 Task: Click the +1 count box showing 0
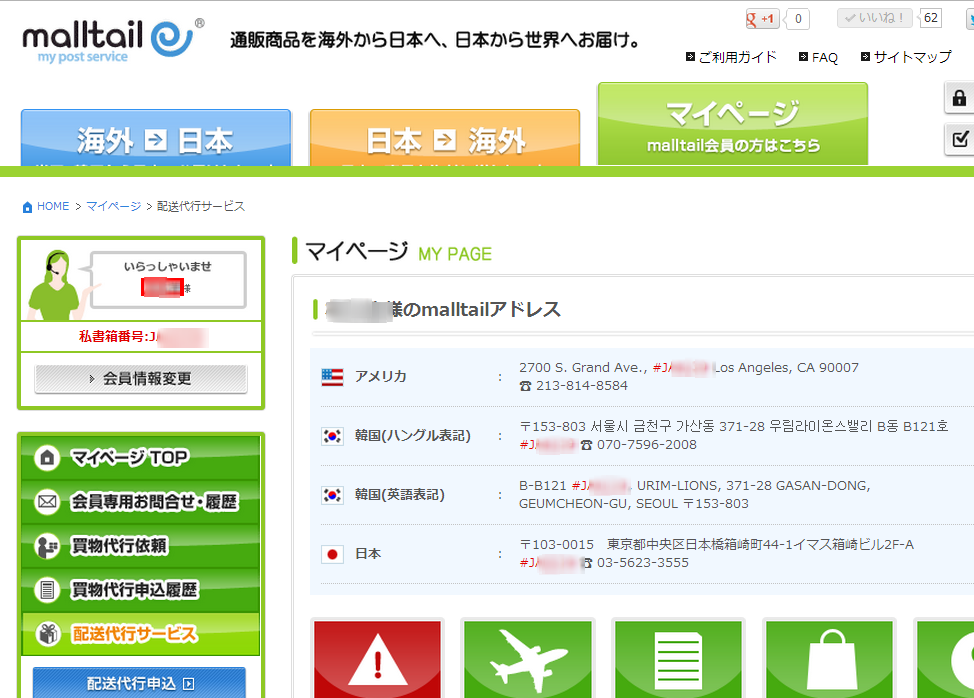click(x=798, y=19)
